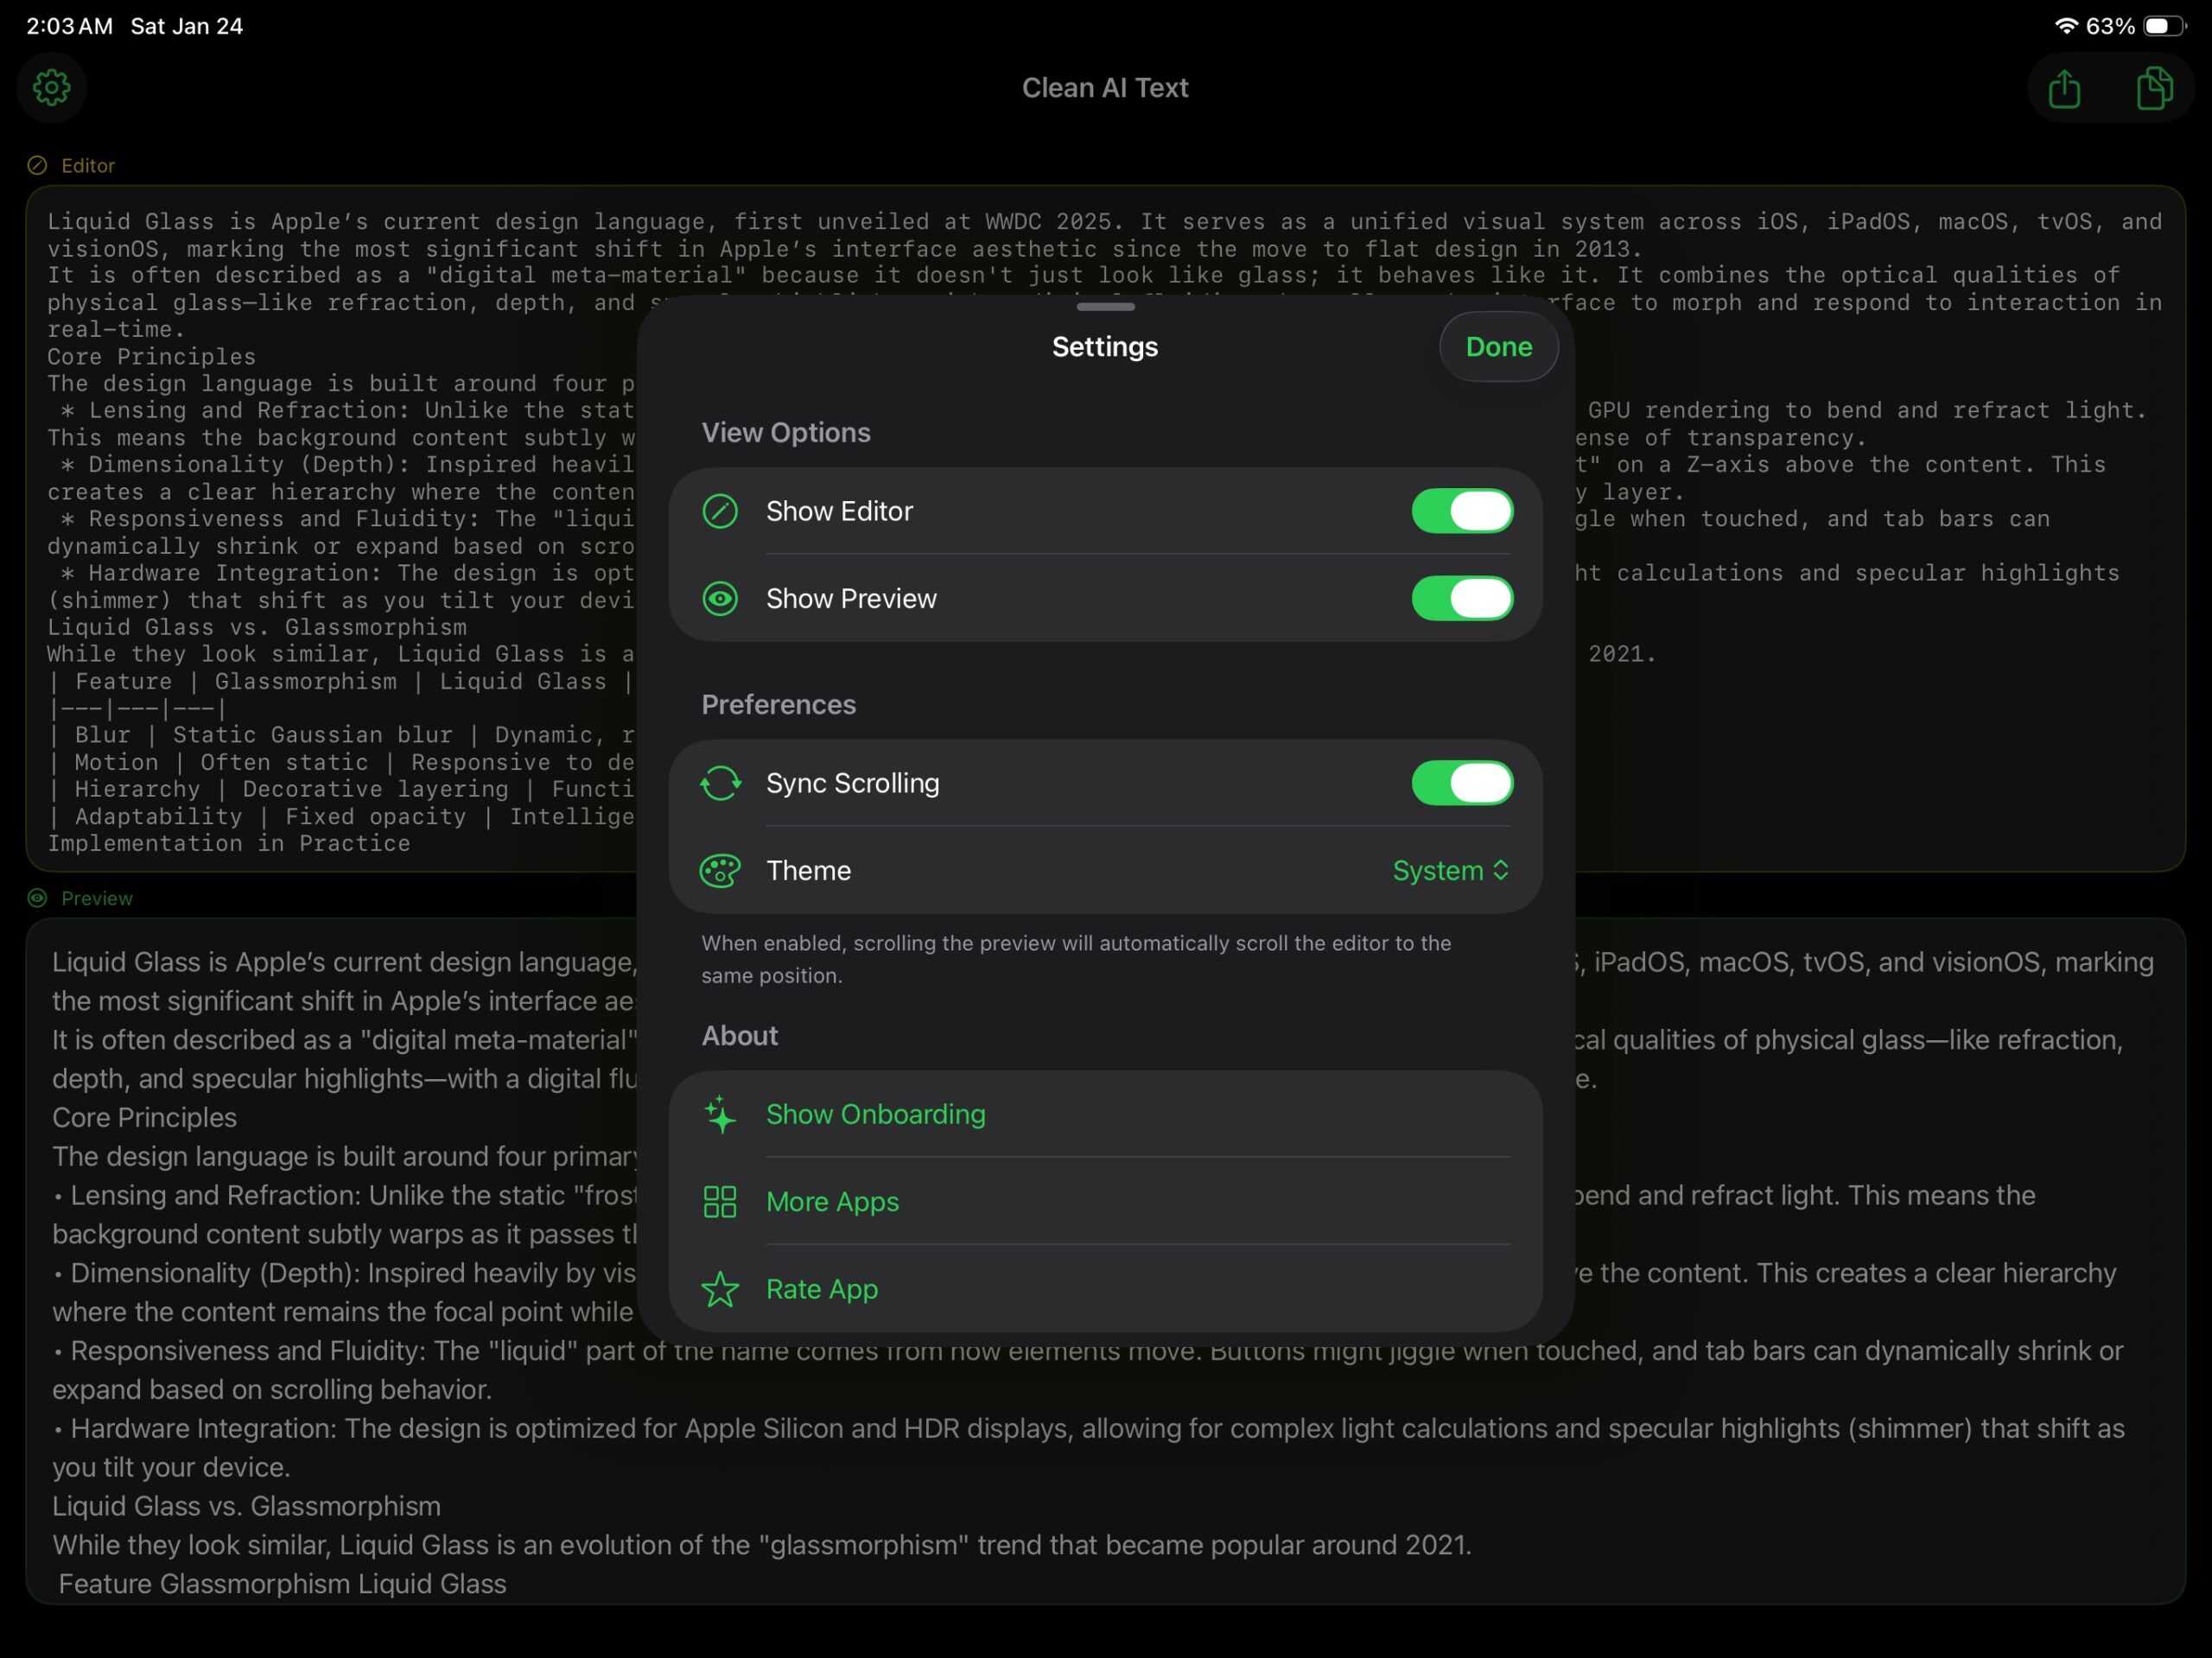Viewport: 2212px width, 1658px height.
Task: Open the app settings gear
Action: 51,87
